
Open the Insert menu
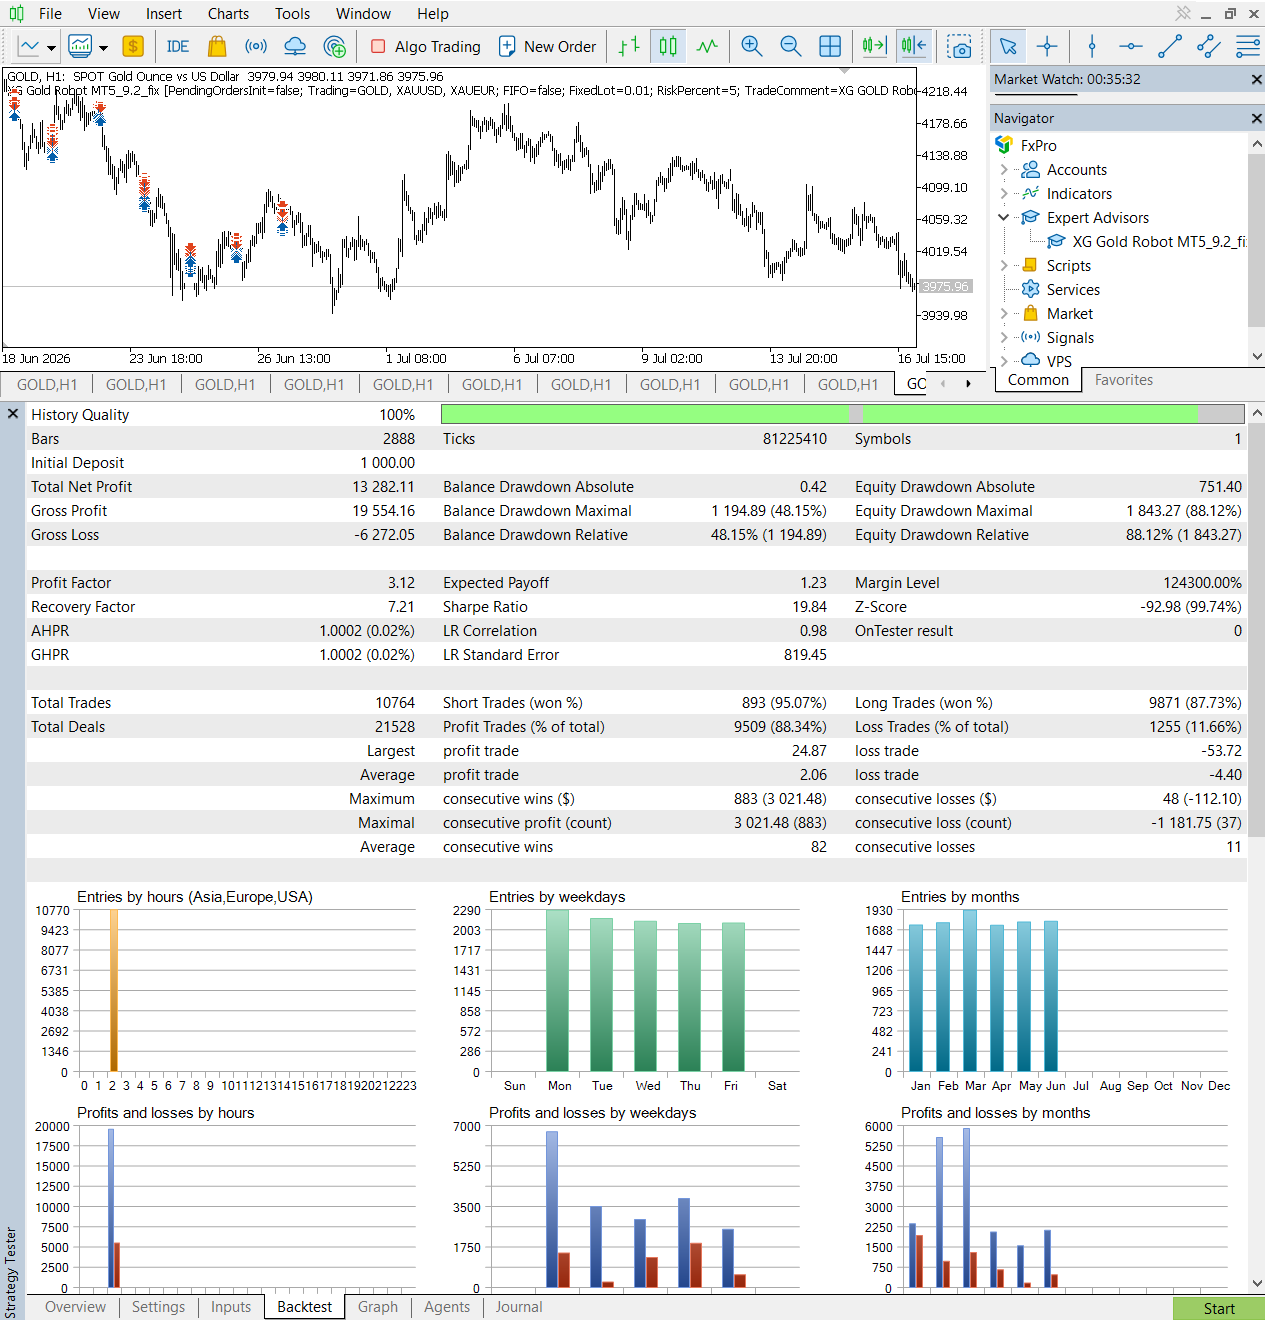pos(164,14)
